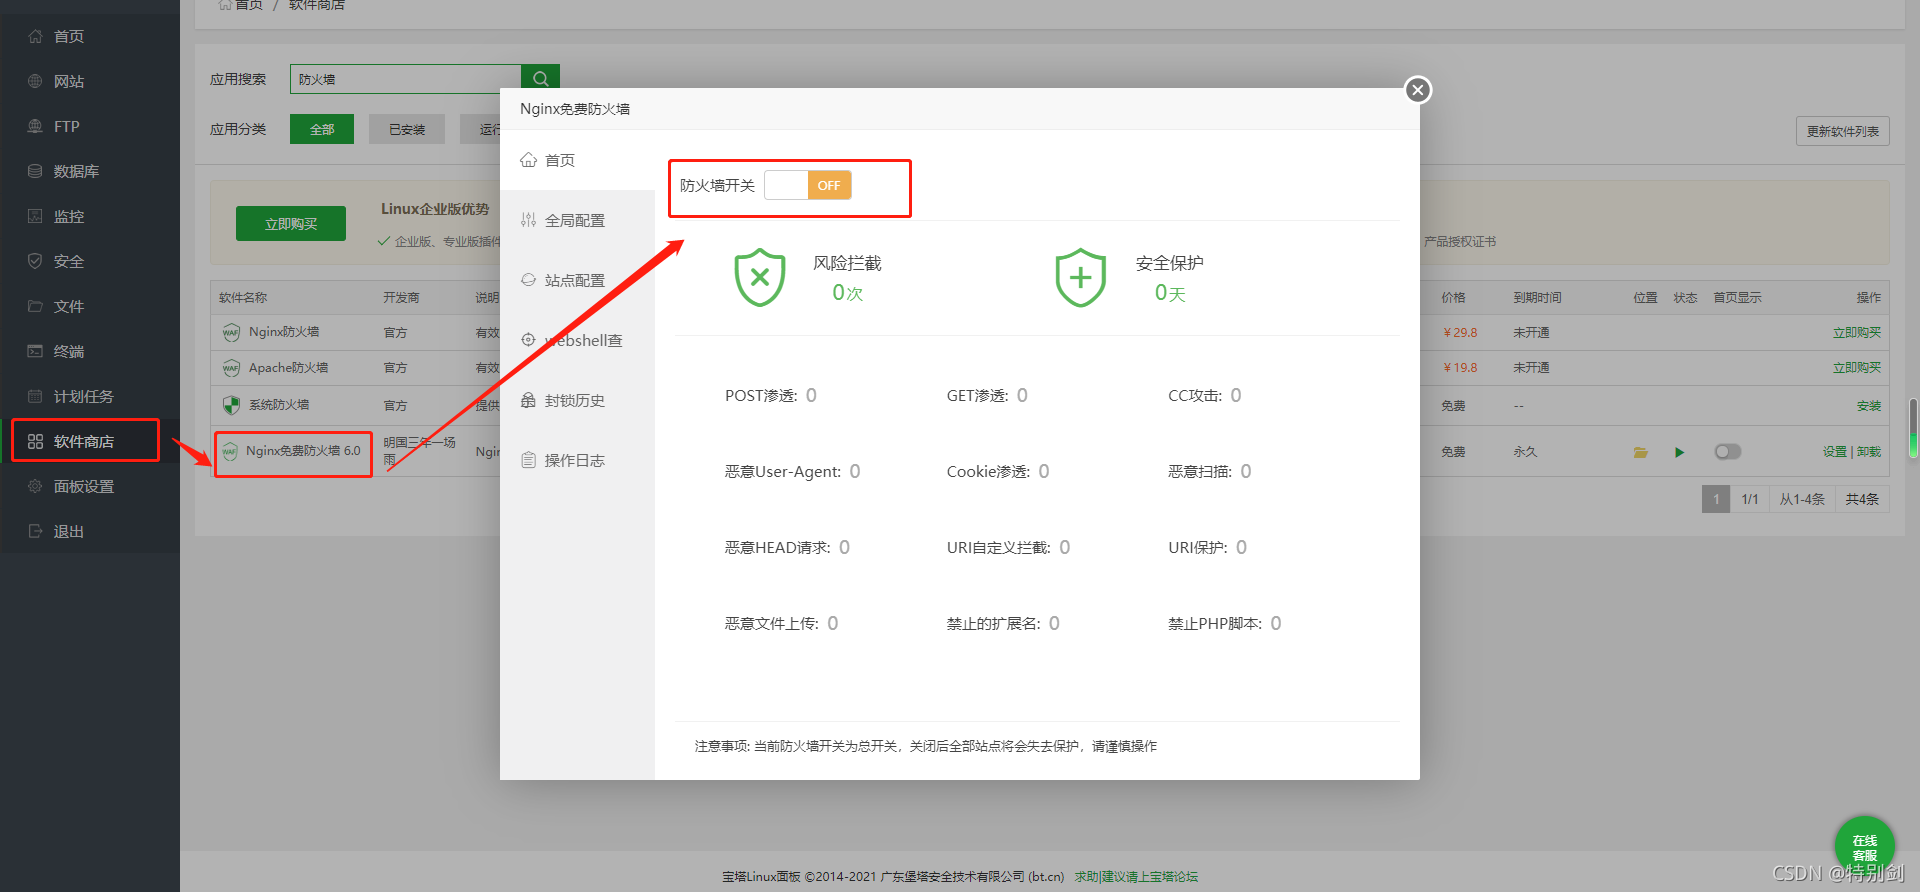The height and width of the screenshot is (892, 1920).
Task: Click the 操作日志 clipboard icon
Action: (528, 460)
